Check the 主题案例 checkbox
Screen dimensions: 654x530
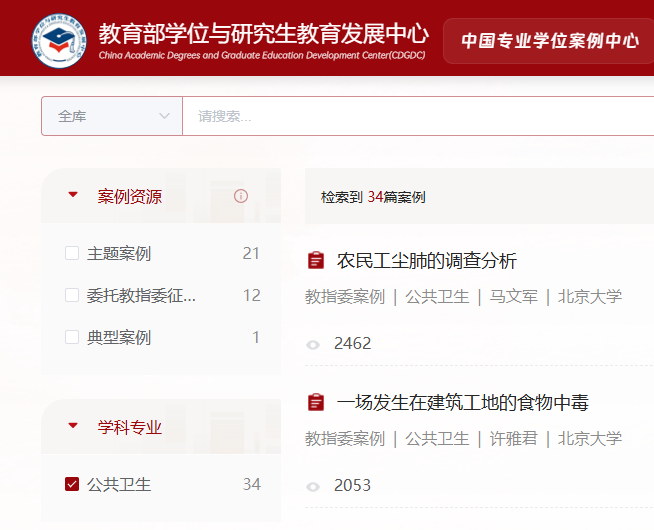pos(72,253)
